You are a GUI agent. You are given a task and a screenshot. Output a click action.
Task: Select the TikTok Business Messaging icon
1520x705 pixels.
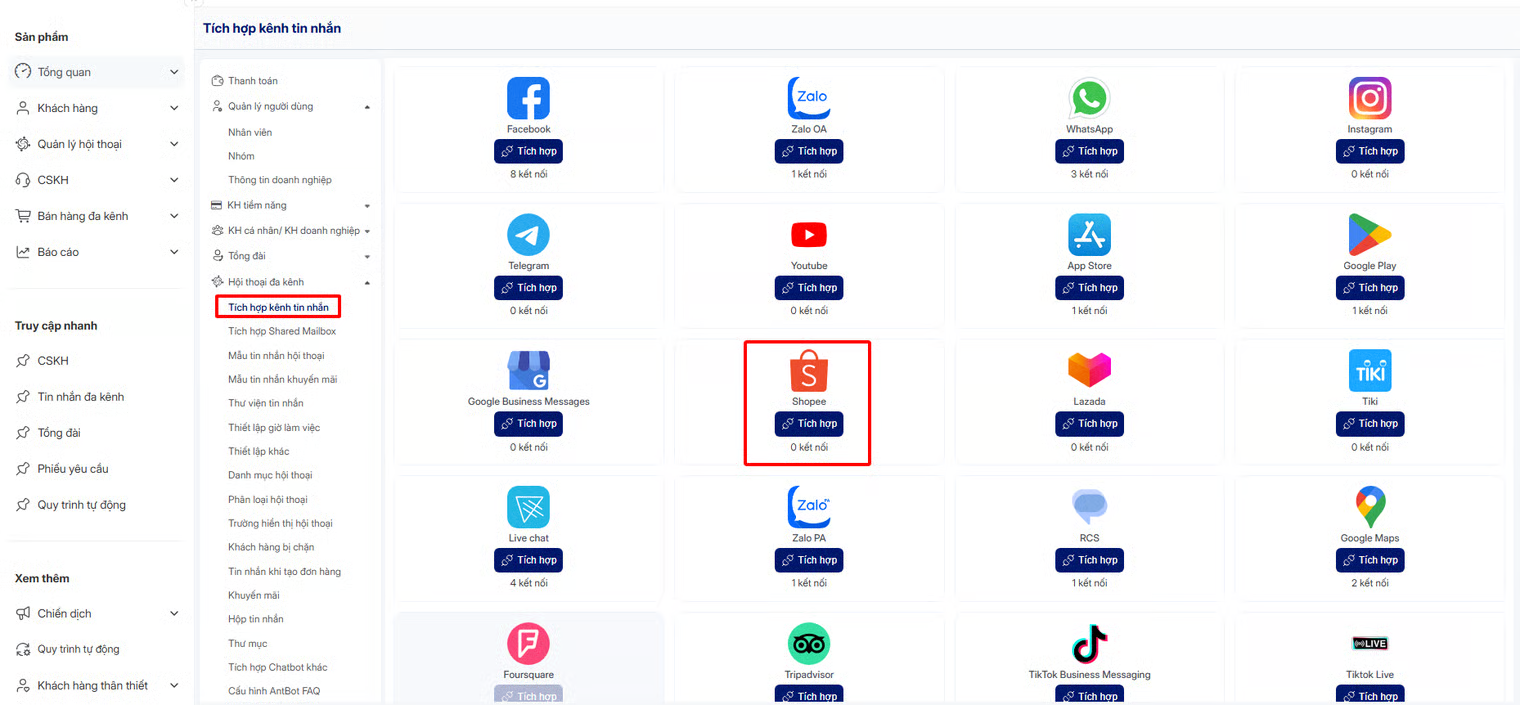(1089, 644)
